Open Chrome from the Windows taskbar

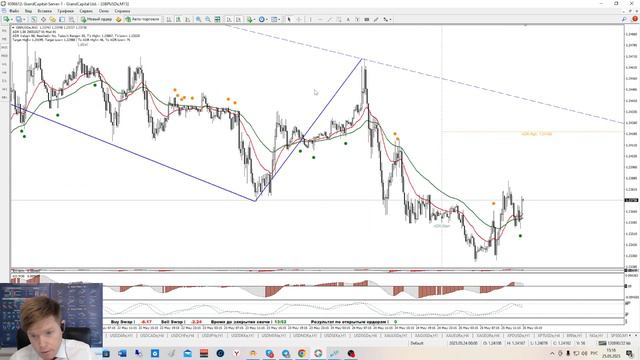302,353
